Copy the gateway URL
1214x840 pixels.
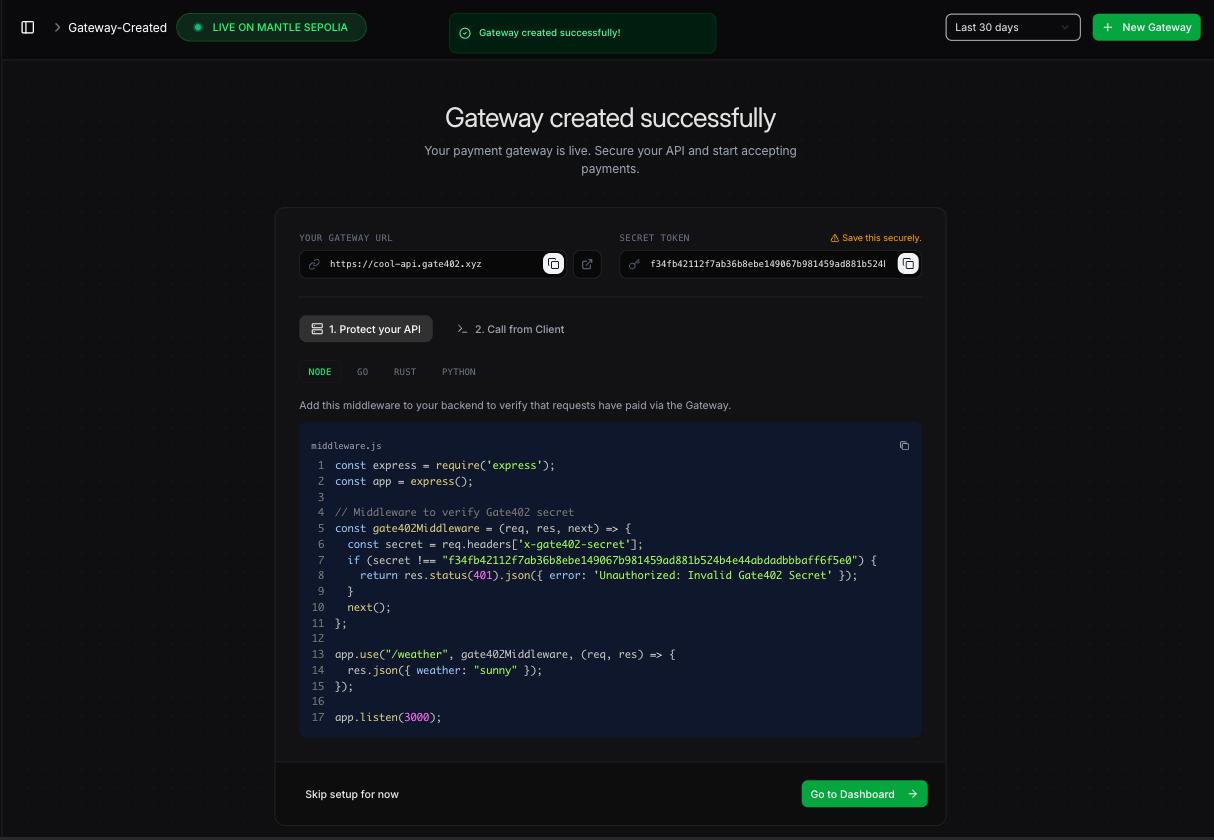pyautogui.click(x=553, y=264)
